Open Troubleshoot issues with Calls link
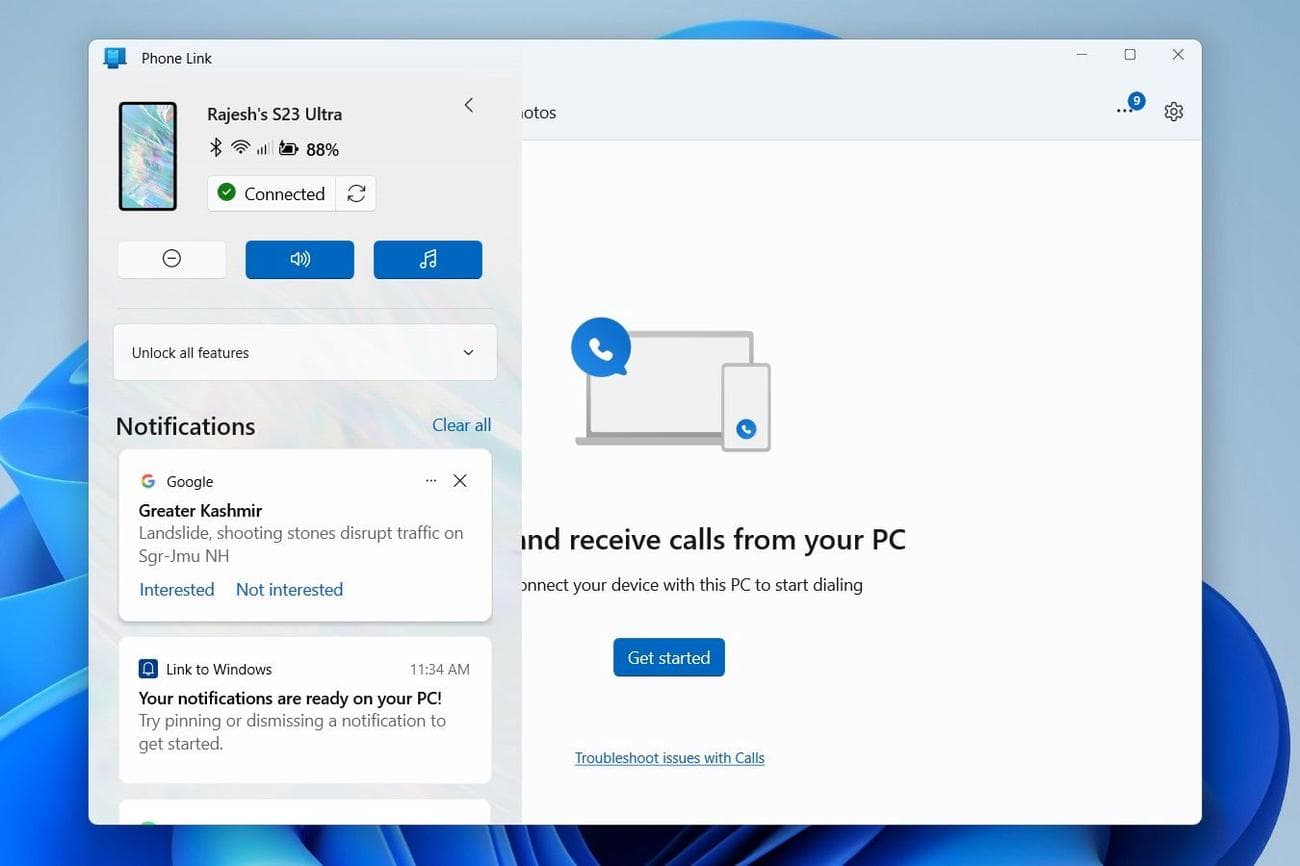1300x866 pixels. [x=669, y=757]
